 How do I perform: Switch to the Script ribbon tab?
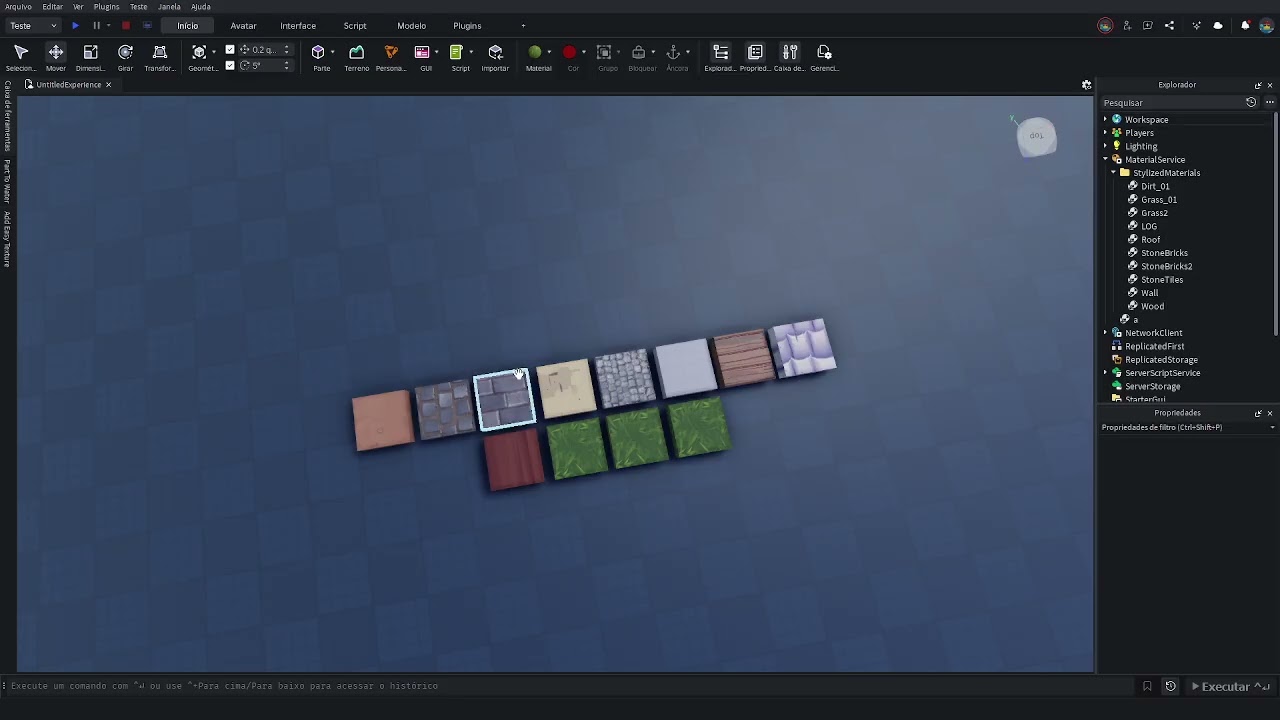(355, 25)
